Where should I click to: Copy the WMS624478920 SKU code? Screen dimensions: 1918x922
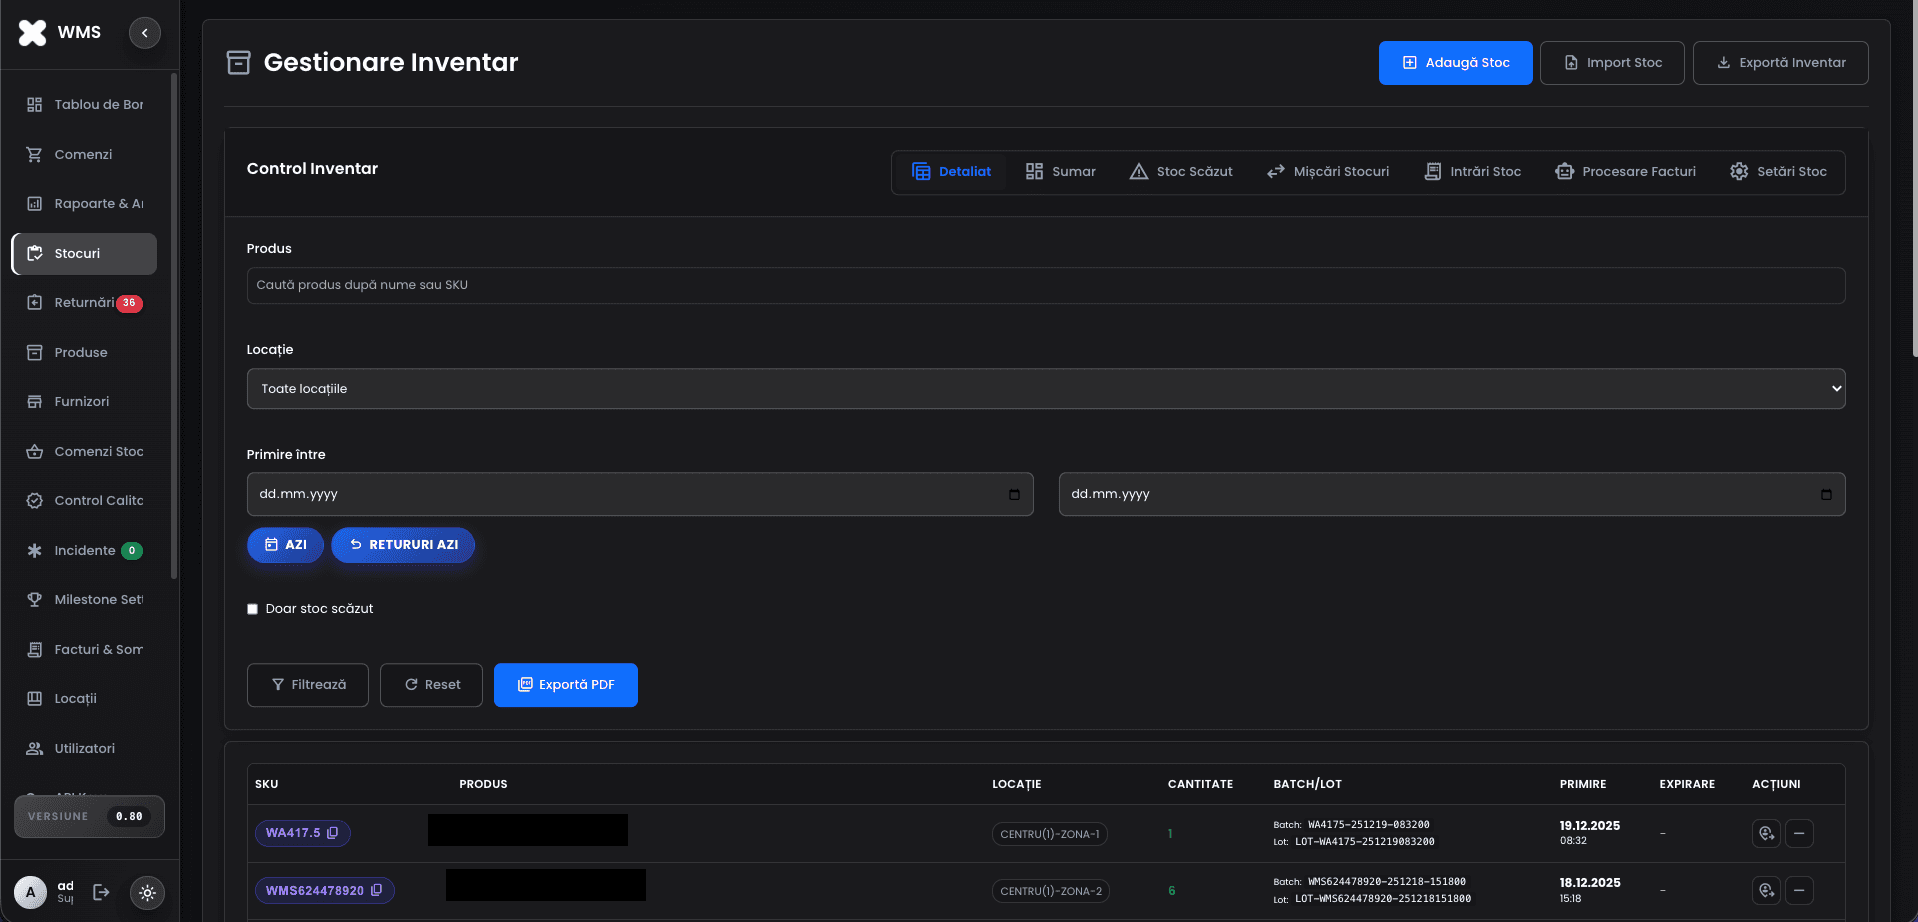tap(377, 890)
